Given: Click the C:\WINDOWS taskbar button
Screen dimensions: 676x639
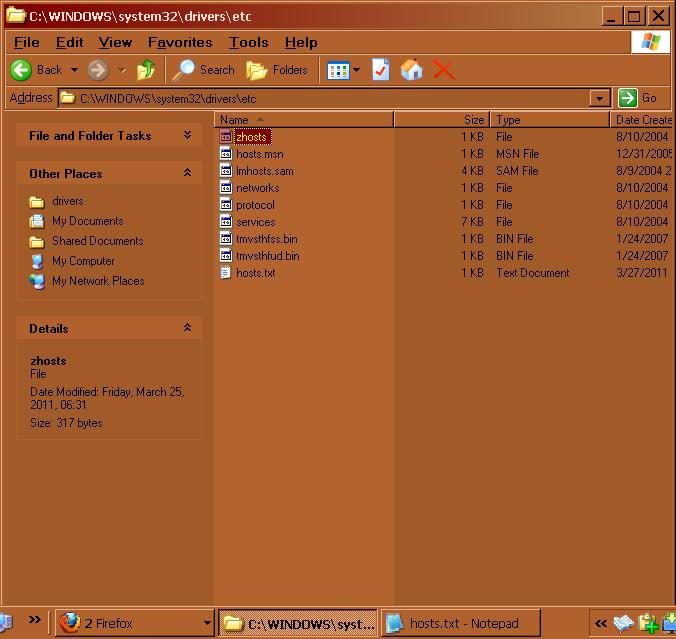Looking at the screenshot, I should [x=298, y=623].
